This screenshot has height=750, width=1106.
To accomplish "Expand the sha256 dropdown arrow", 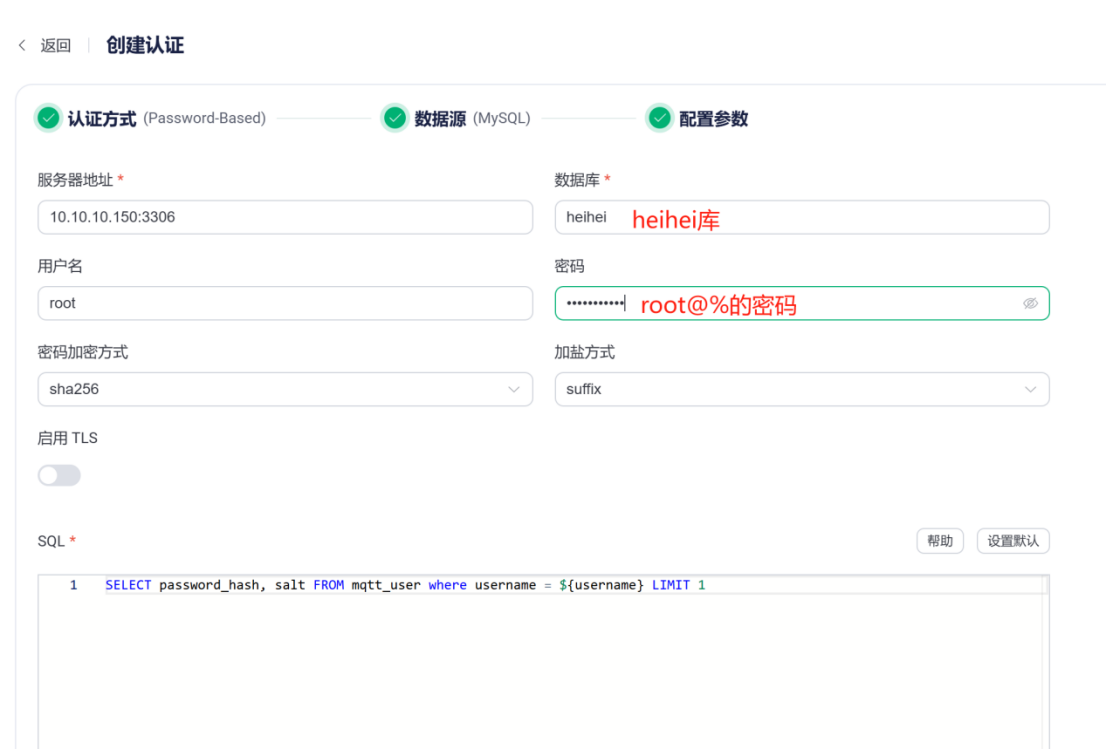I will tap(514, 389).
